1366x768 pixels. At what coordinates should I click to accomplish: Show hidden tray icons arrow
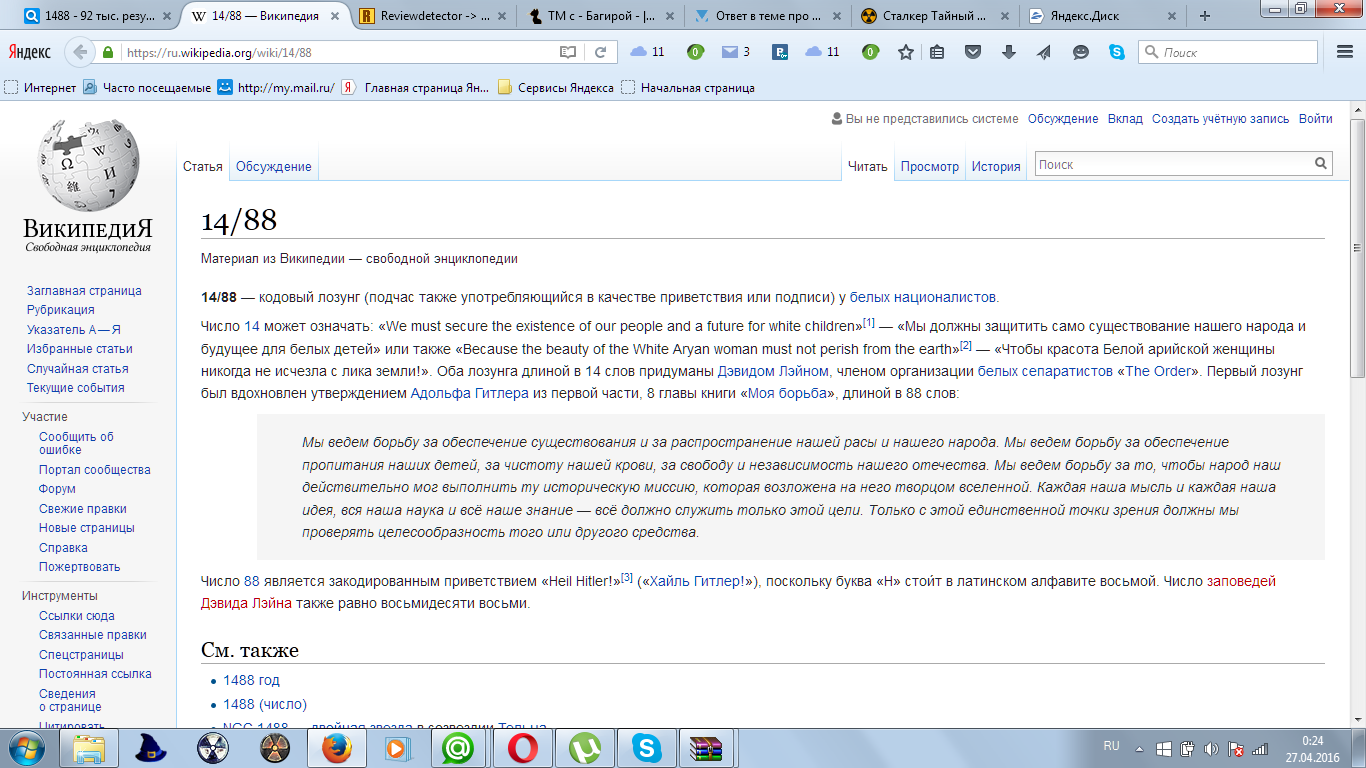(1139, 749)
